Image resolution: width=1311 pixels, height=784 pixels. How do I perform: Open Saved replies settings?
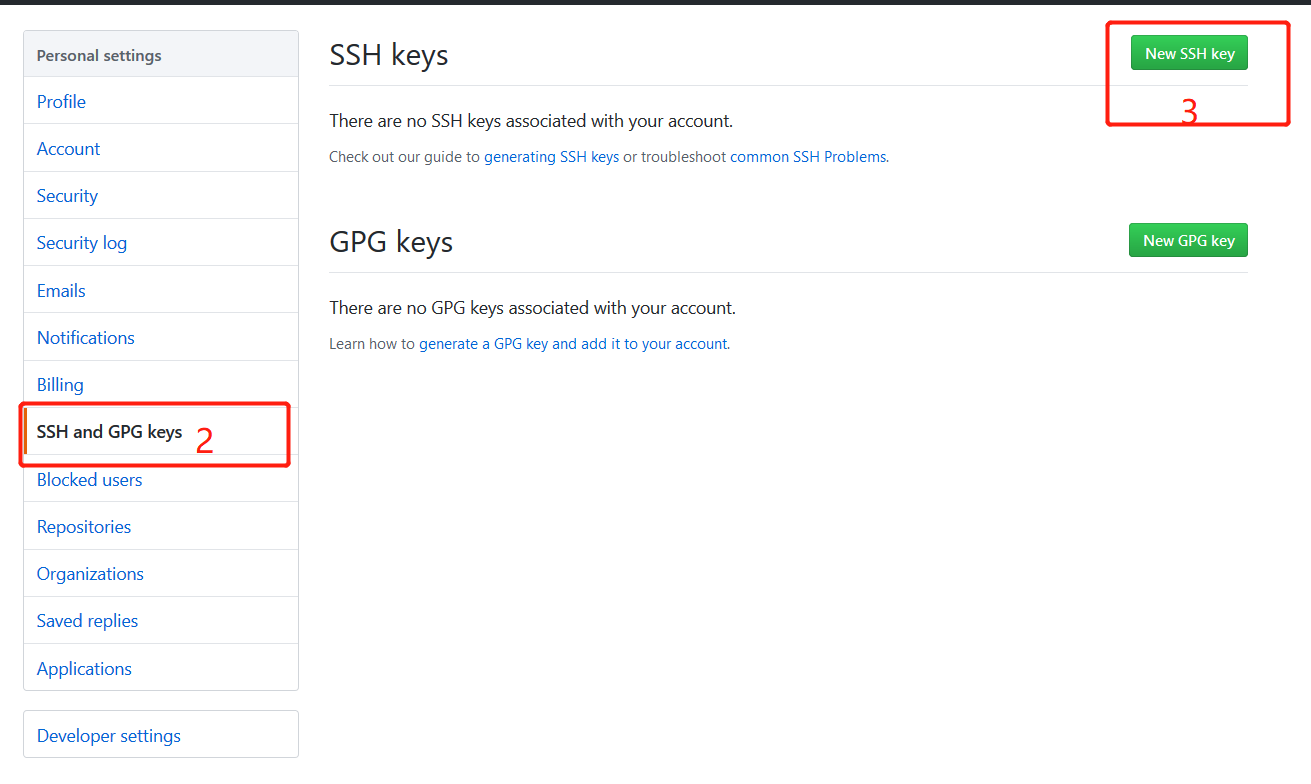(x=87, y=620)
